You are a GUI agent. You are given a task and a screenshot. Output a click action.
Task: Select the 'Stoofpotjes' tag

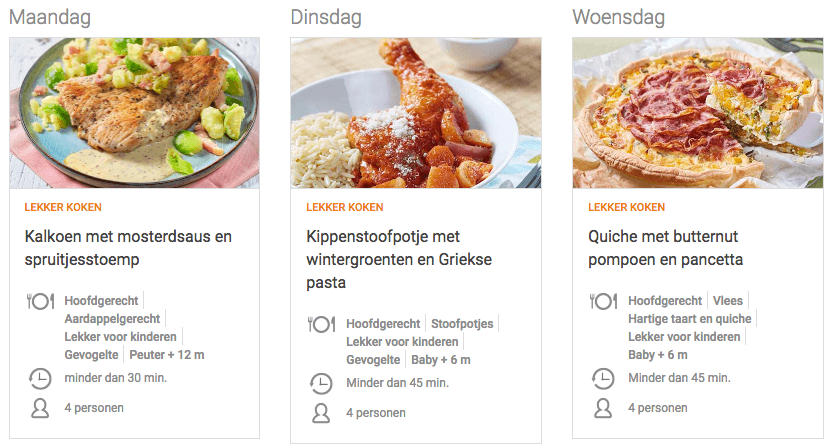[461, 324]
